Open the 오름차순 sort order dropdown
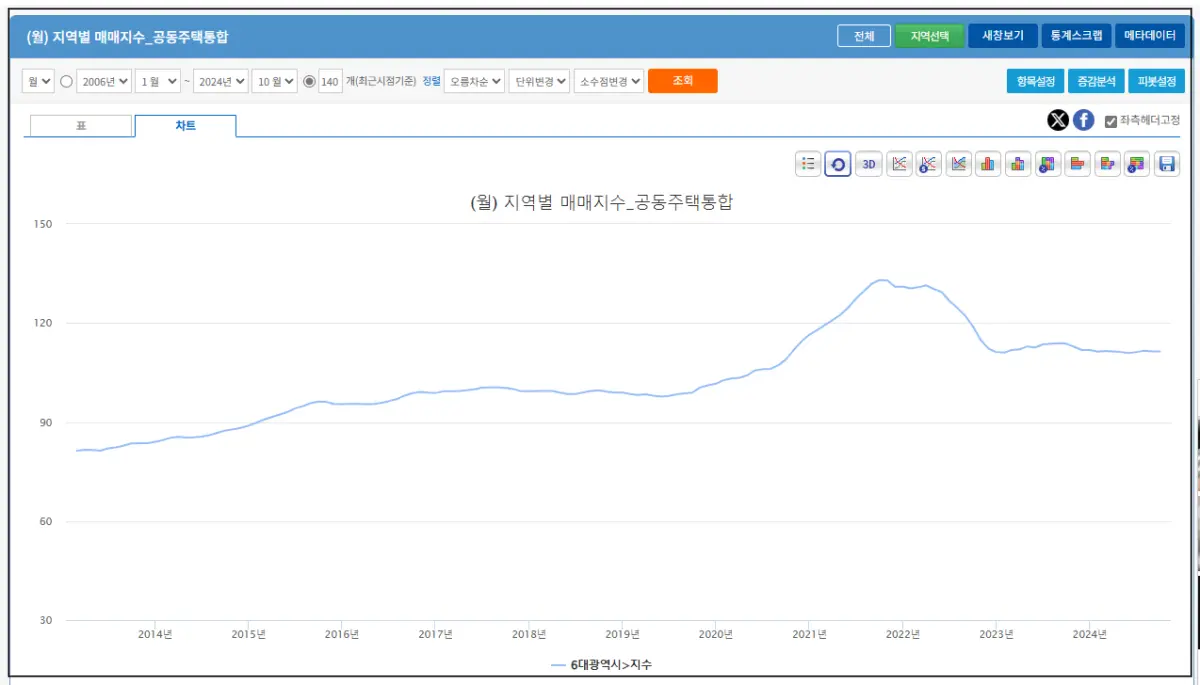Image resolution: width=1200 pixels, height=685 pixels. 477,81
